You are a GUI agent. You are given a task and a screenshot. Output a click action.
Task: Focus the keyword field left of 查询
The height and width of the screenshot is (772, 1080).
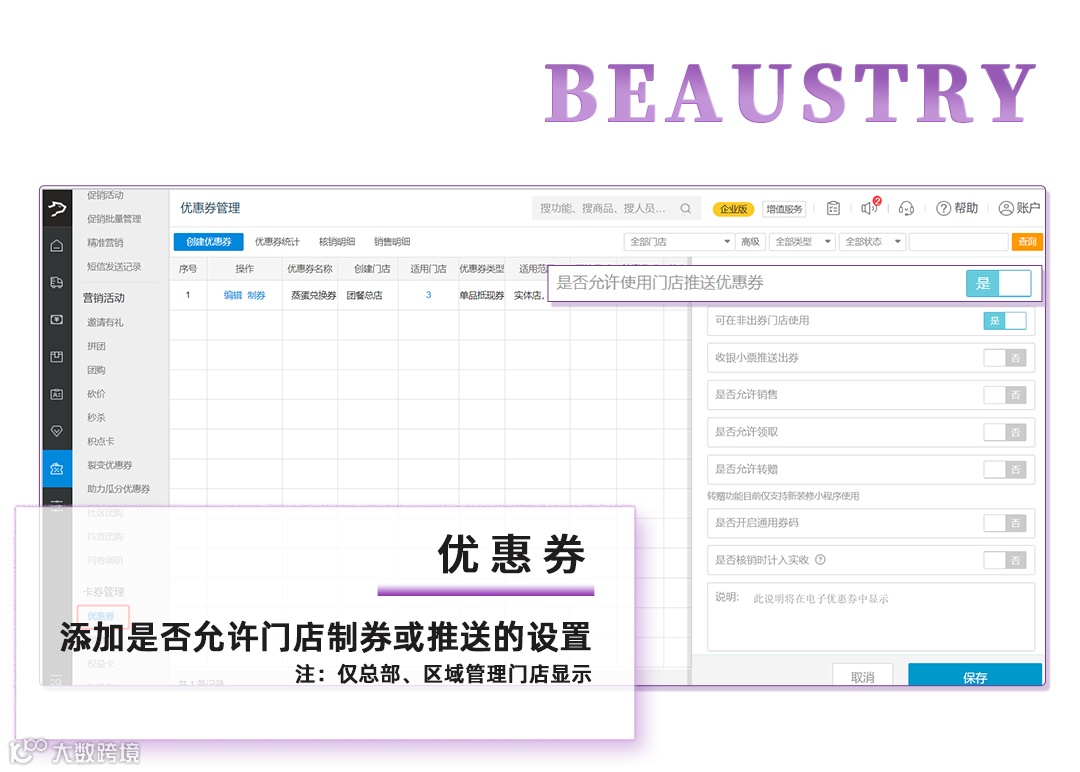(959, 242)
